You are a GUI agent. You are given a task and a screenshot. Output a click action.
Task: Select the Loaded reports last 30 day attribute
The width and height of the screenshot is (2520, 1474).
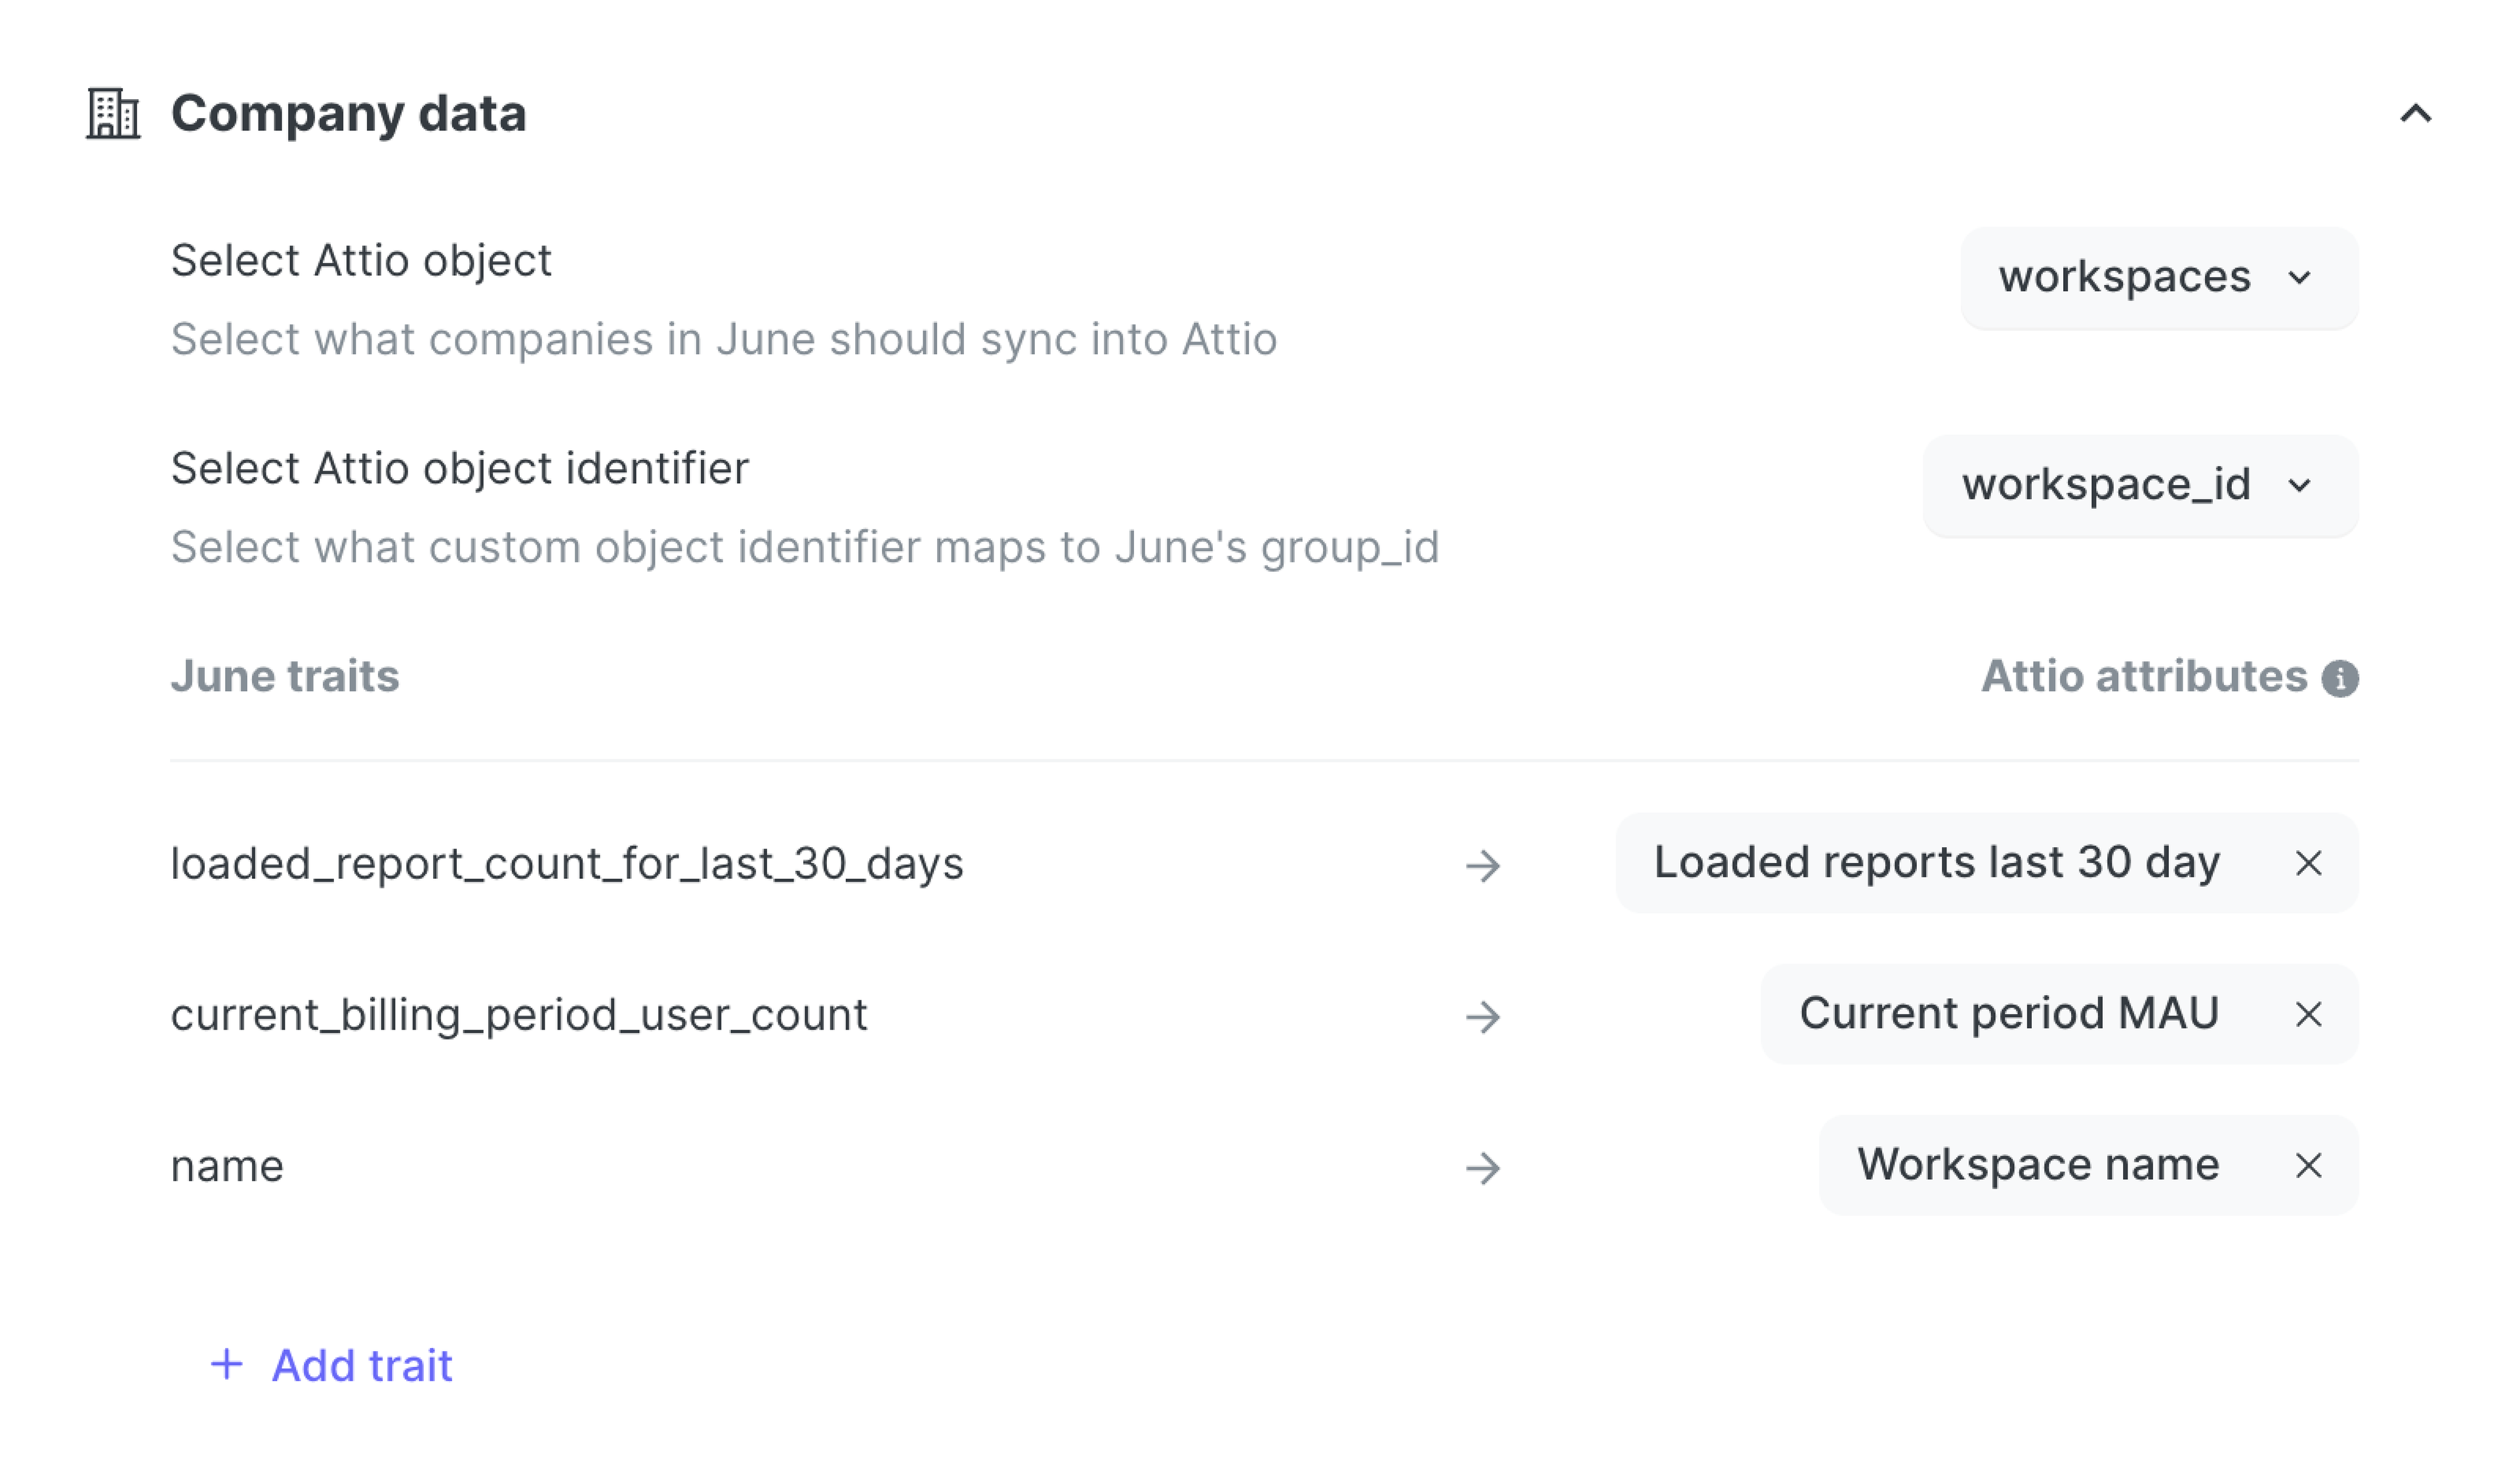[1936, 863]
